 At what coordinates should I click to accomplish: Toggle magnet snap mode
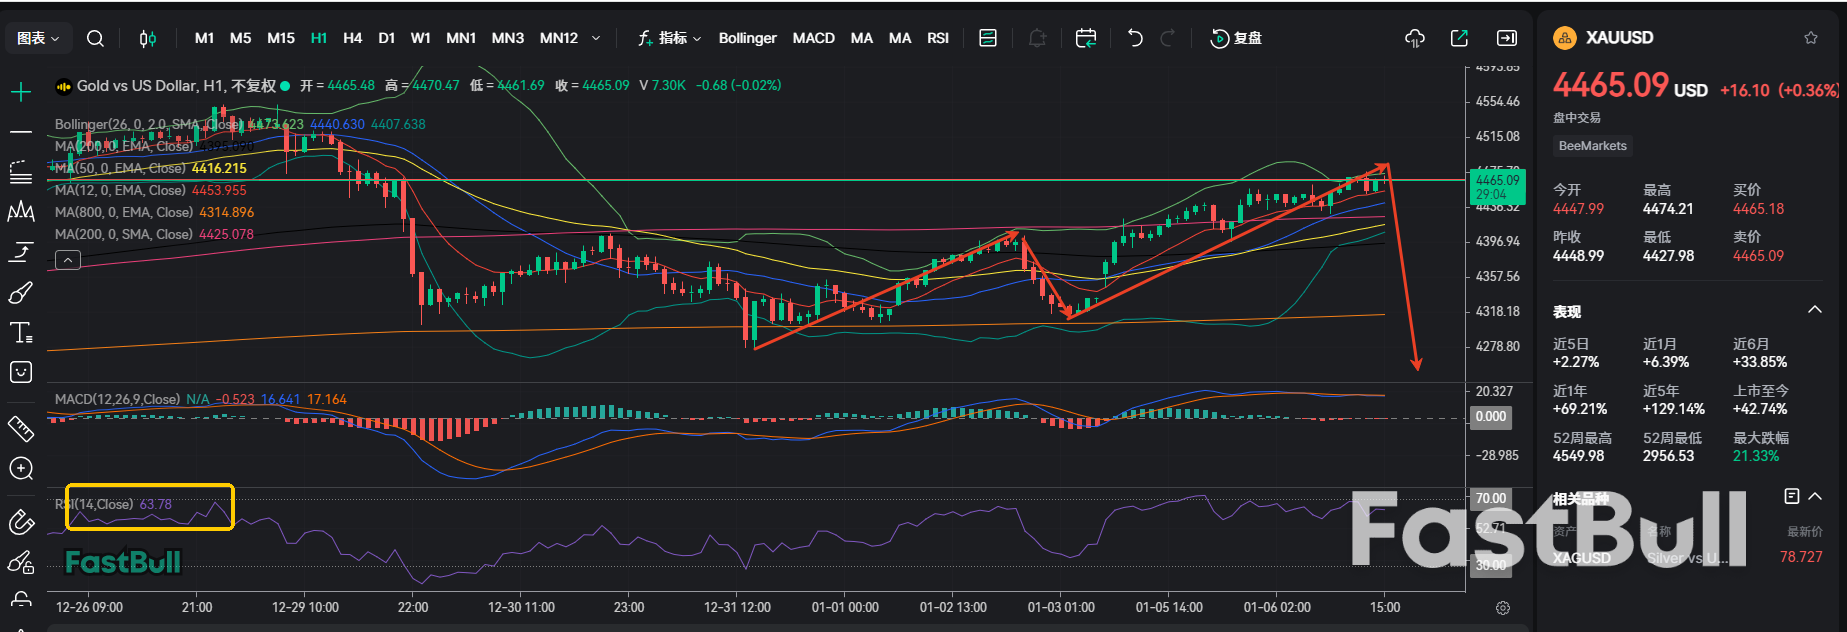[21, 522]
